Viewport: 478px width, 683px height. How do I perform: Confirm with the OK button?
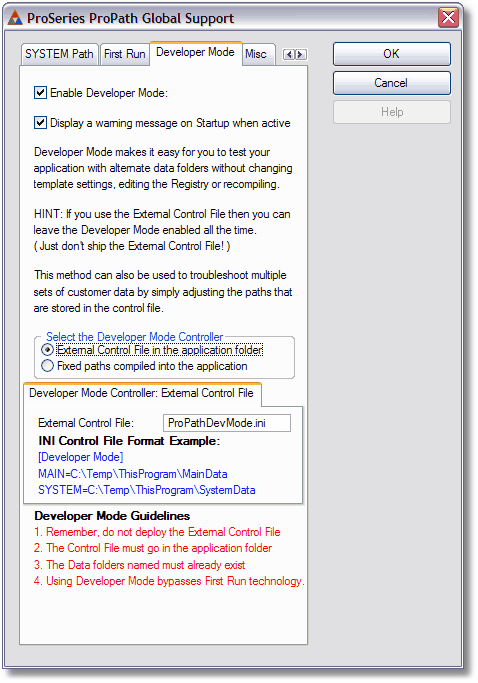[392, 54]
